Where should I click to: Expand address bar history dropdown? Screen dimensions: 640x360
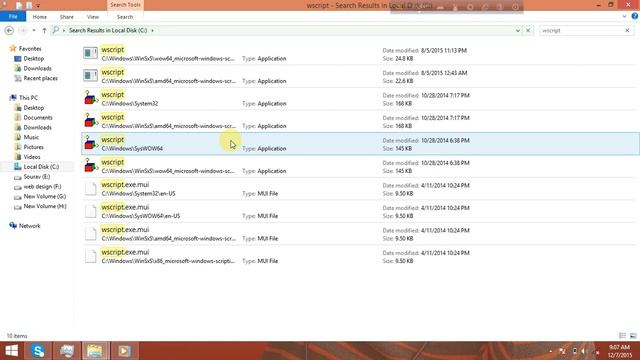[518, 31]
